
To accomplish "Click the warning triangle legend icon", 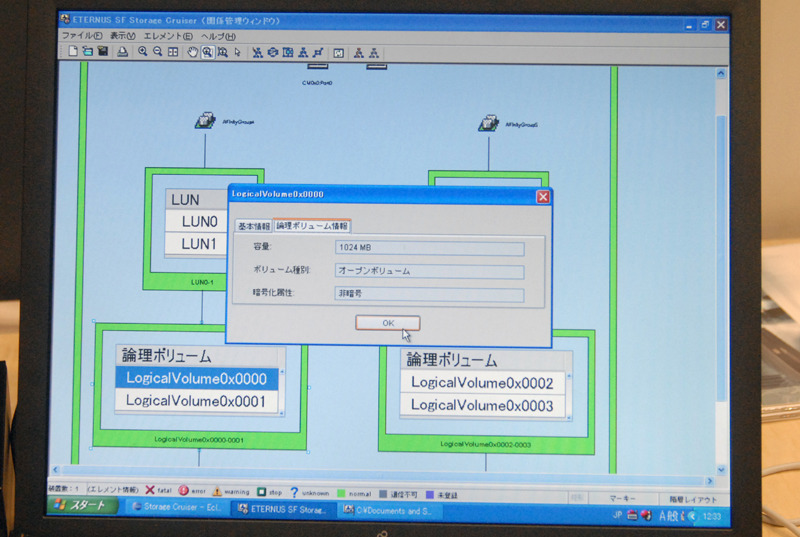I will click(217, 491).
